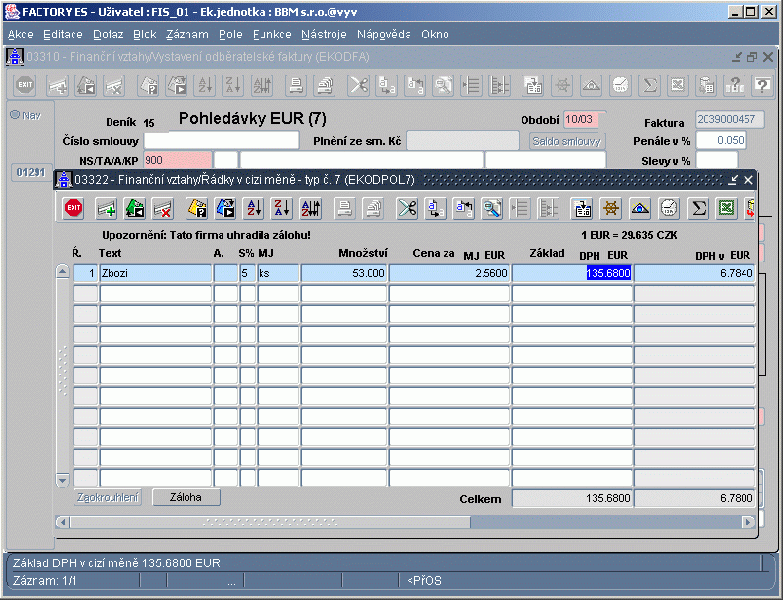Click the EXIT icon in the EKODFA window toolbar
Screen dimensions: 783x600
[25, 85]
